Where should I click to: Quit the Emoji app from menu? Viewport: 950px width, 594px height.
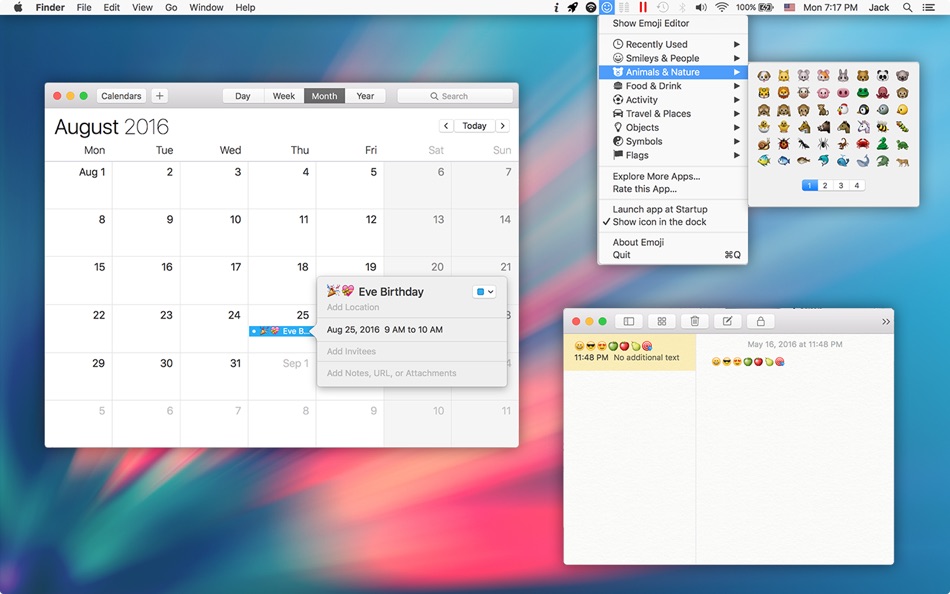coord(673,255)
